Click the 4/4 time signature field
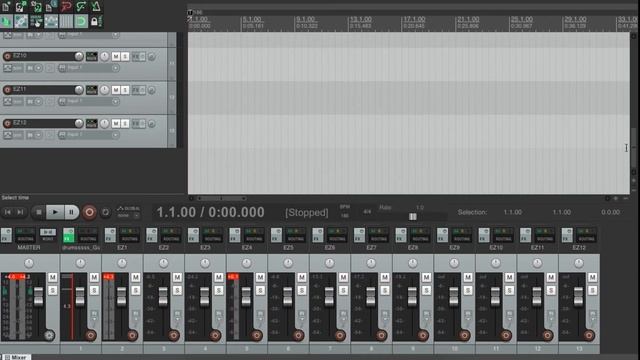Screen dimensions: 640x360 click(x=367, y=212)
